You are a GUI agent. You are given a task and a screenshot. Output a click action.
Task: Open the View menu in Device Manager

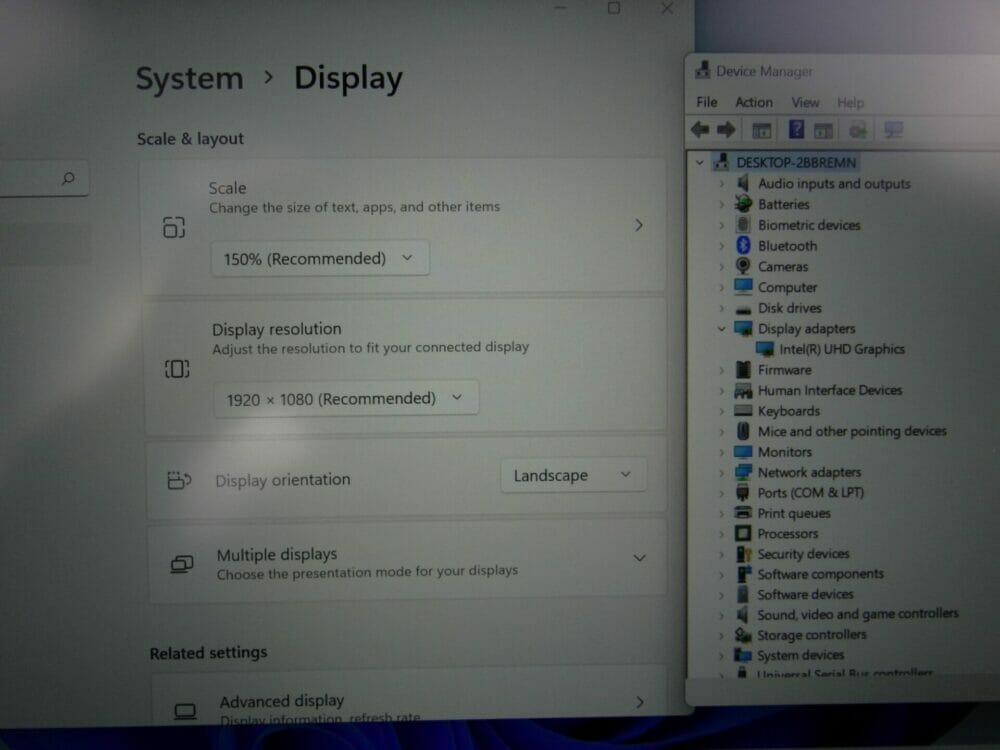[x=805, y=102]
